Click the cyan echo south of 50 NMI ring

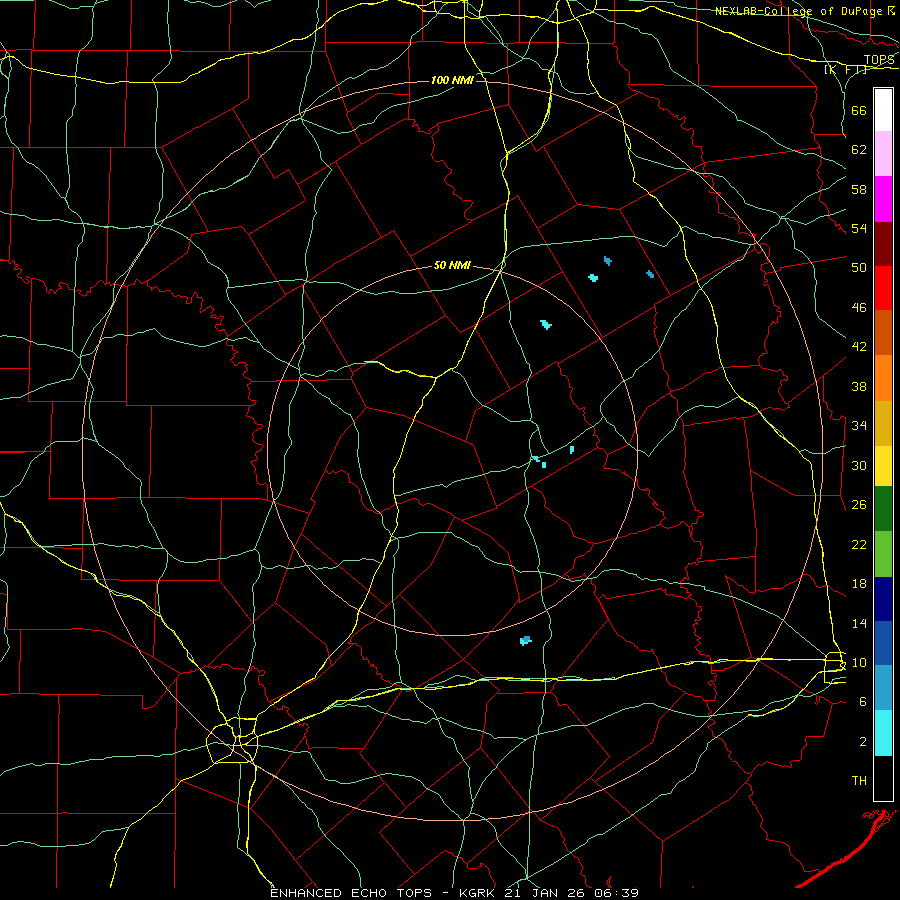click(x=525, y=641)
